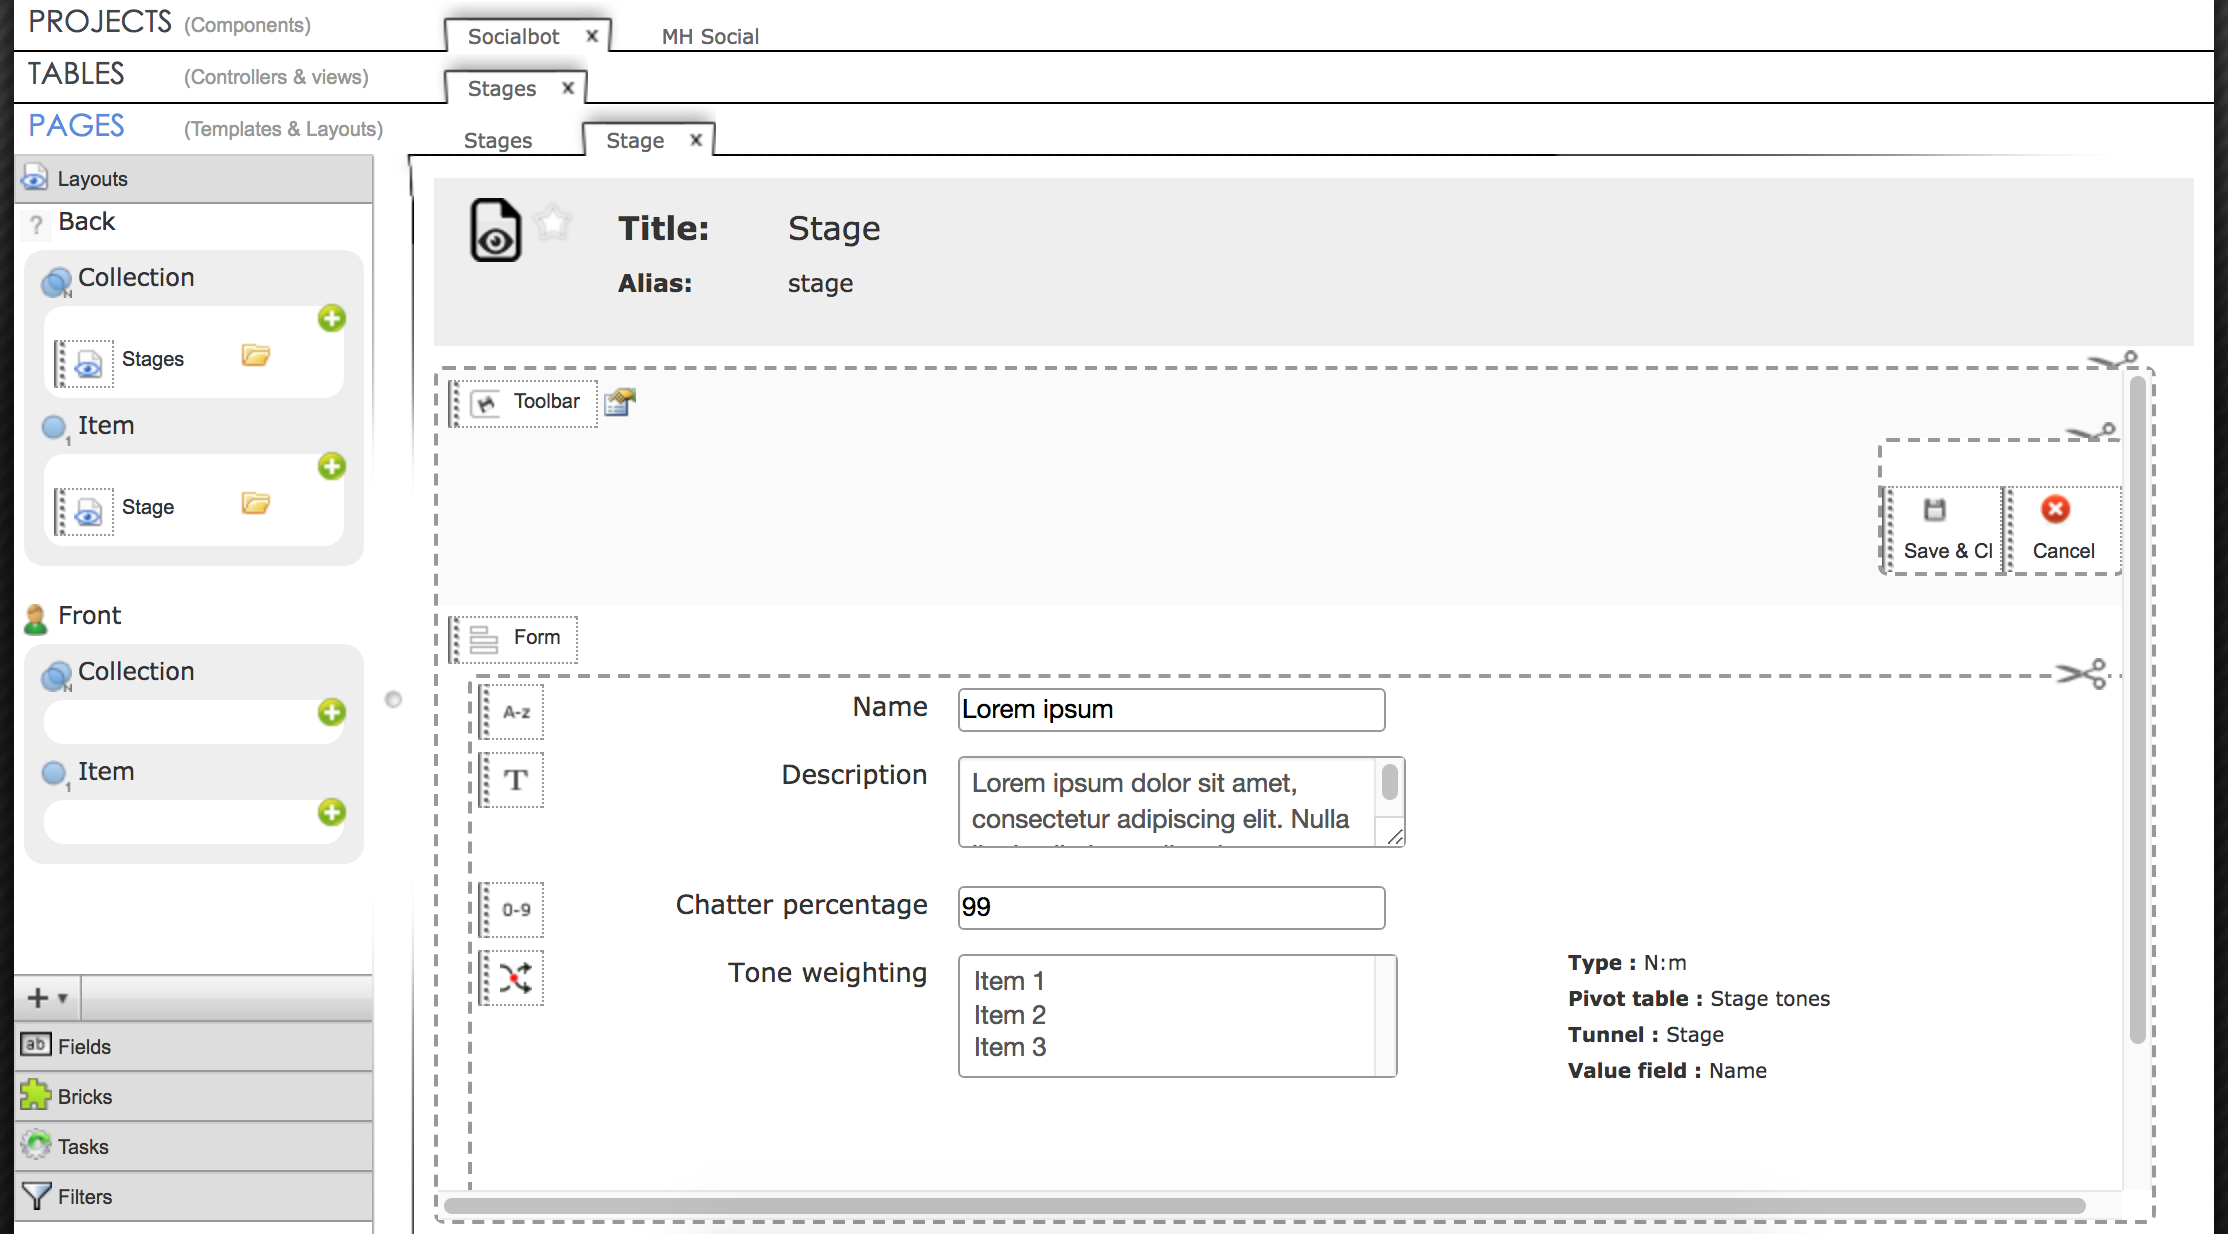Click the horizontal scrollbar under the form
The width and height of the screenshot is (2228, 1234).
[x=1264, y=1206]
